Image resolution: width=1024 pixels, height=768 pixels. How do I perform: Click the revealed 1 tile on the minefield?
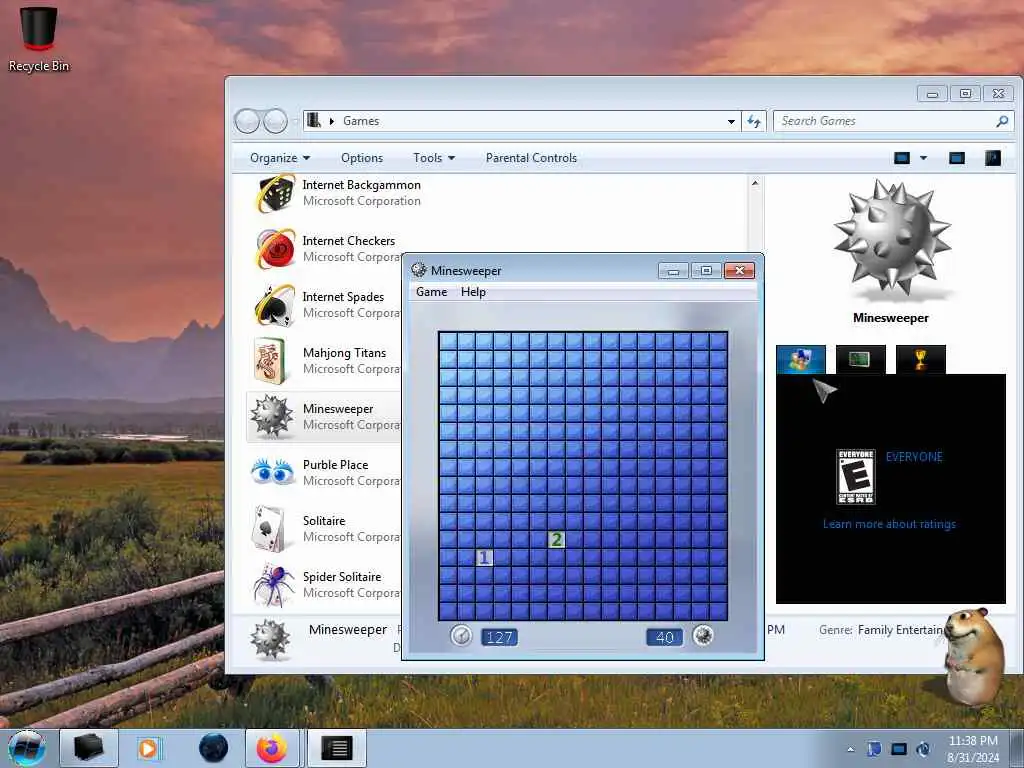[484, 558]
